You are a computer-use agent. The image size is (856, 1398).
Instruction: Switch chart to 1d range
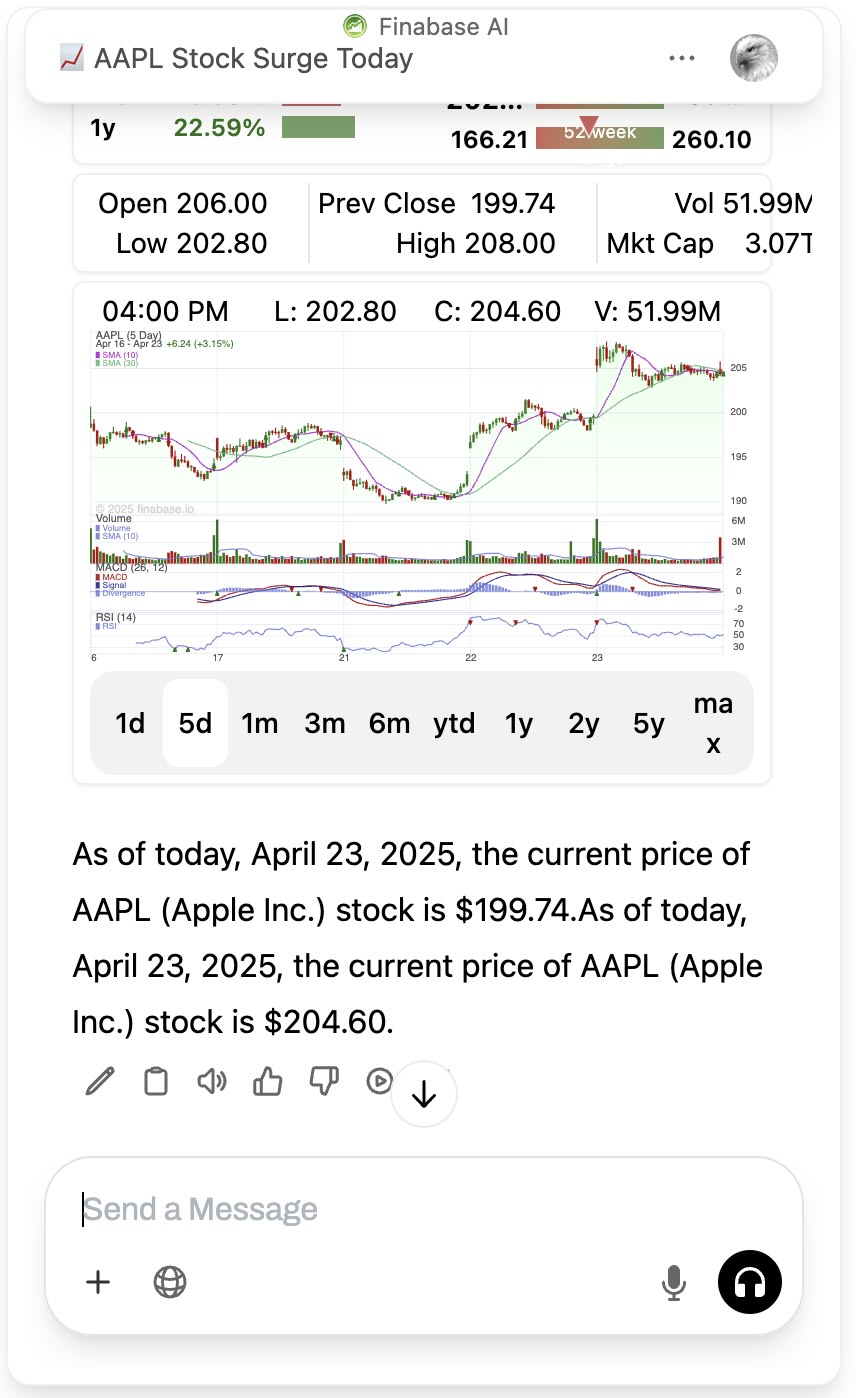pos(130,723)
